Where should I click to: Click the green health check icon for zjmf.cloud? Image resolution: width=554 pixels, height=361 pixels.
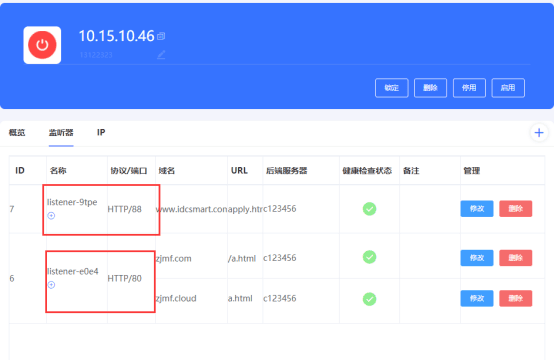(369, 299)
